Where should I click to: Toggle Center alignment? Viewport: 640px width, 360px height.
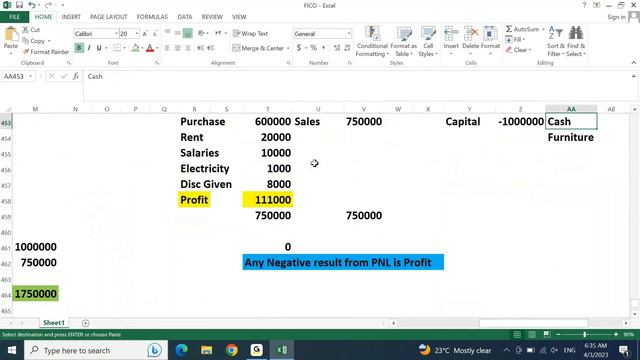(x=177, y=48)
